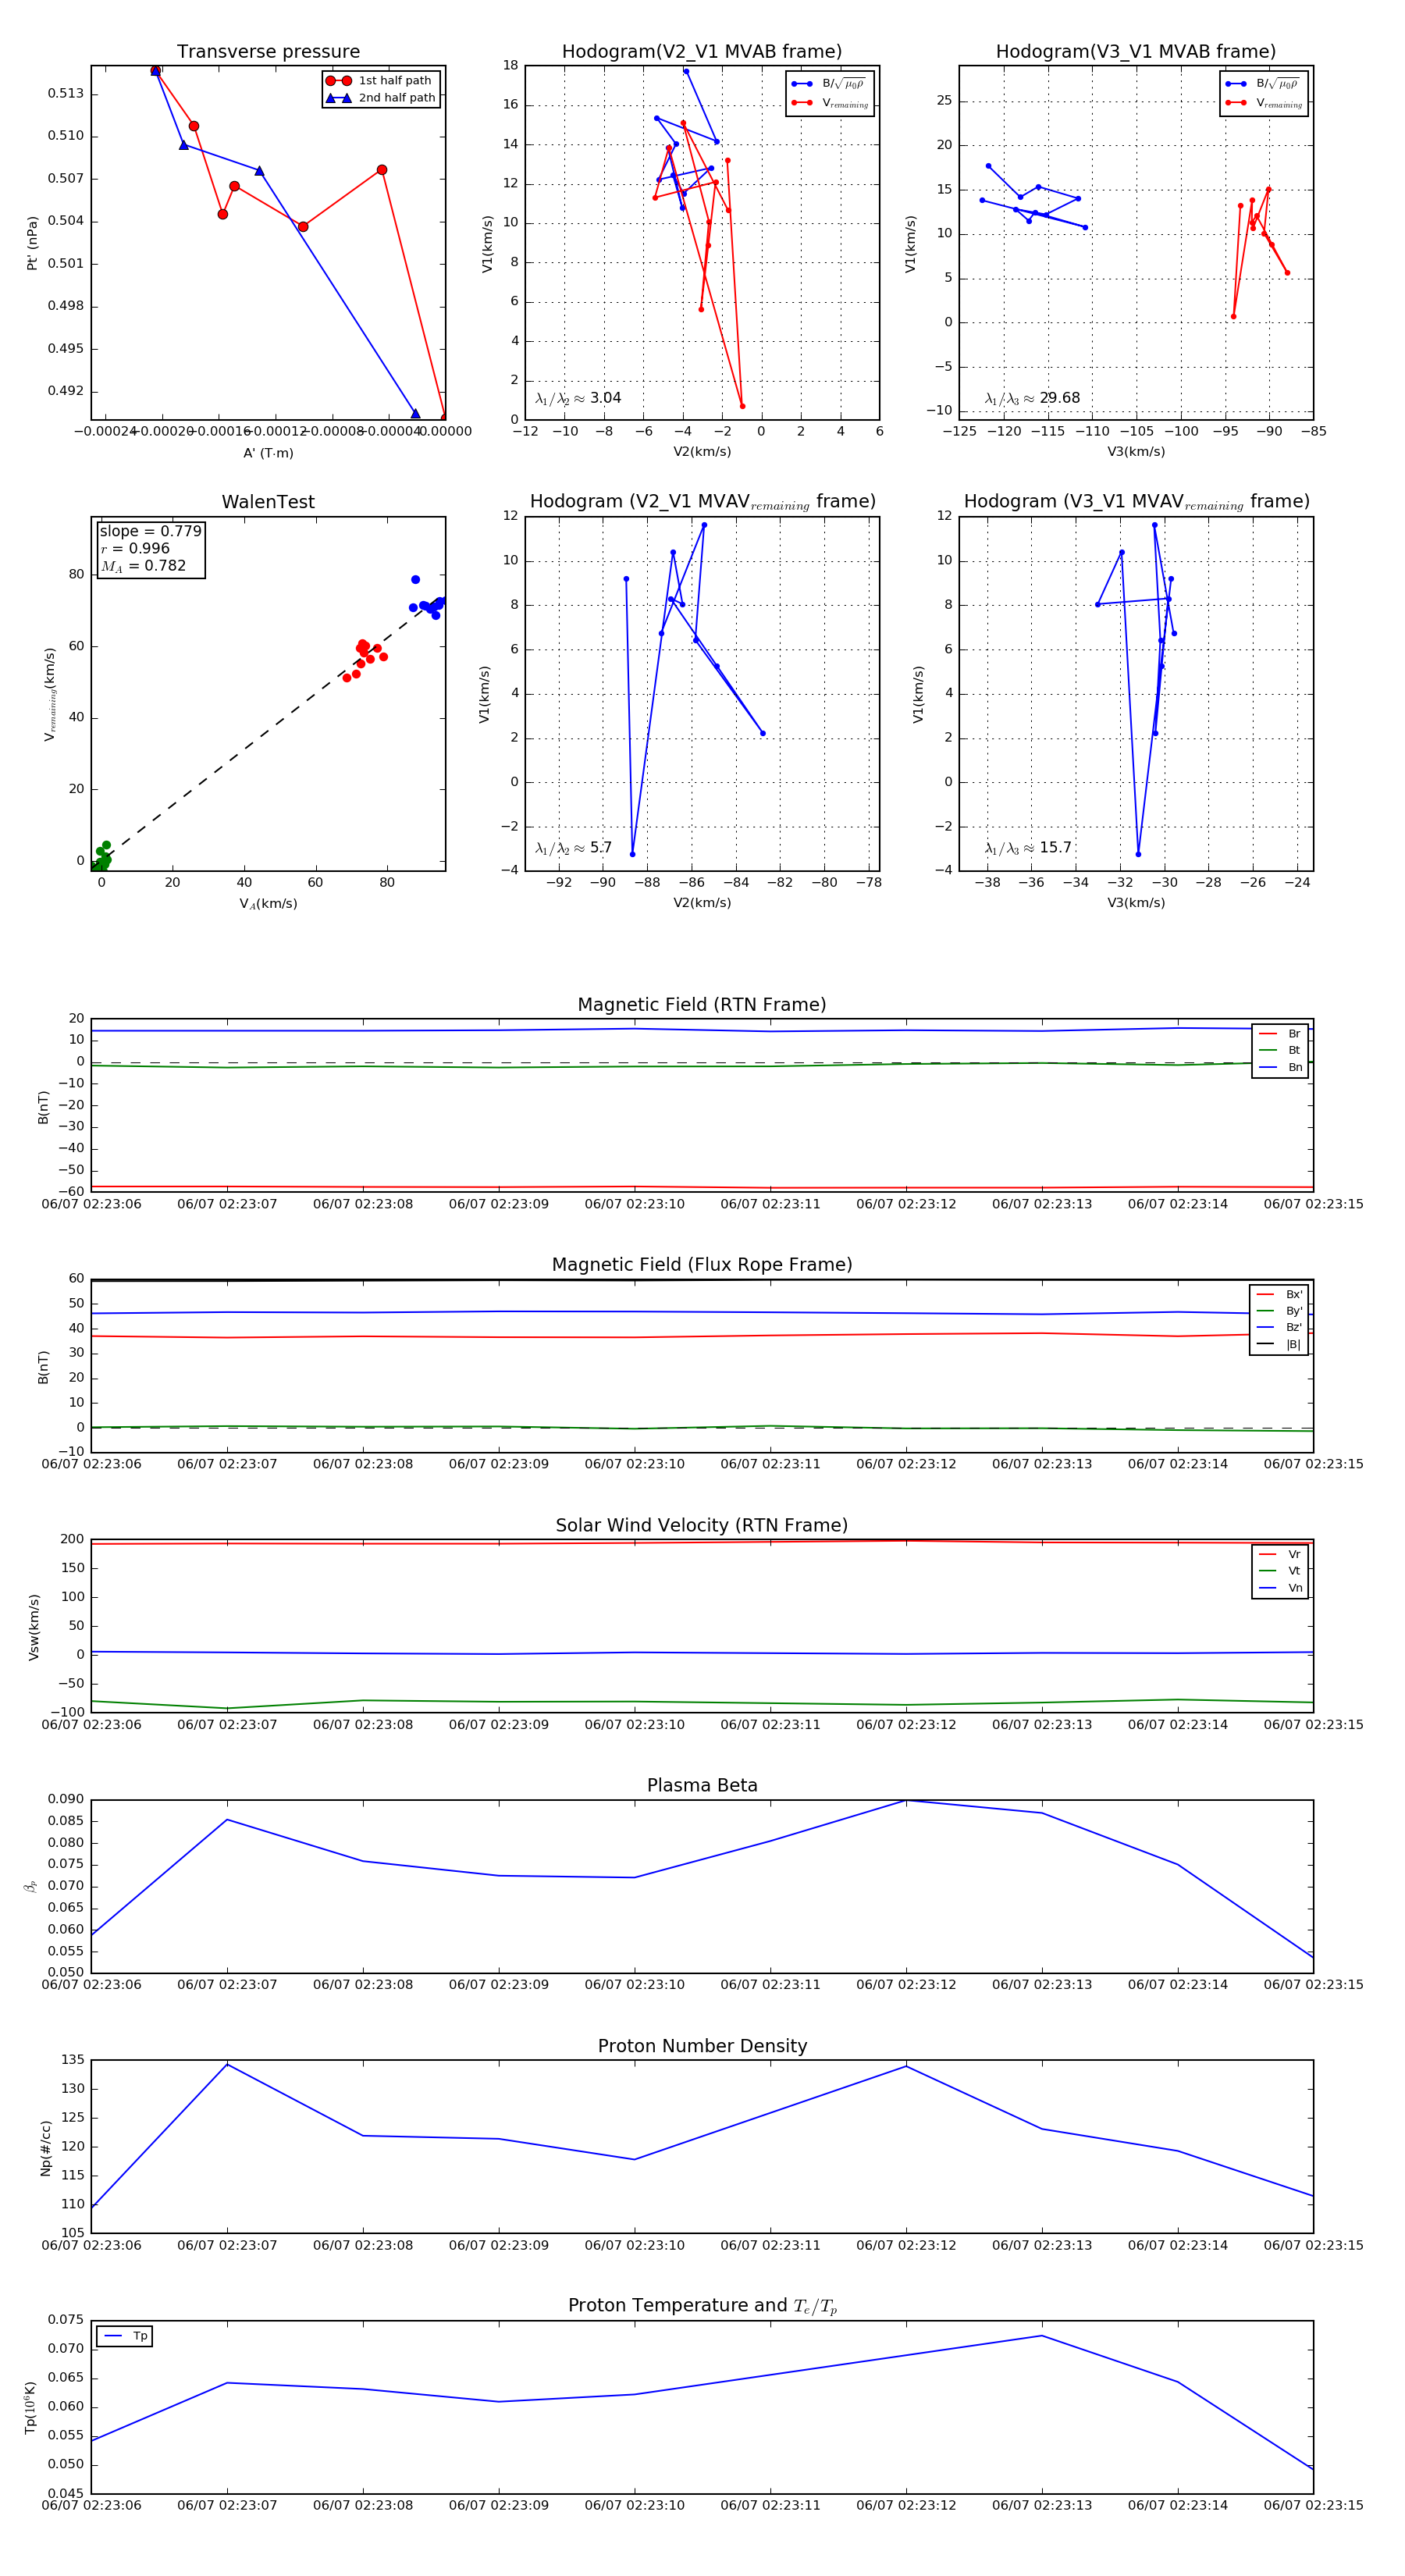This screenshot has height=2576, width=1405.
Task: Click the red point cluster in WalenTest
Action: pos(365,660)
